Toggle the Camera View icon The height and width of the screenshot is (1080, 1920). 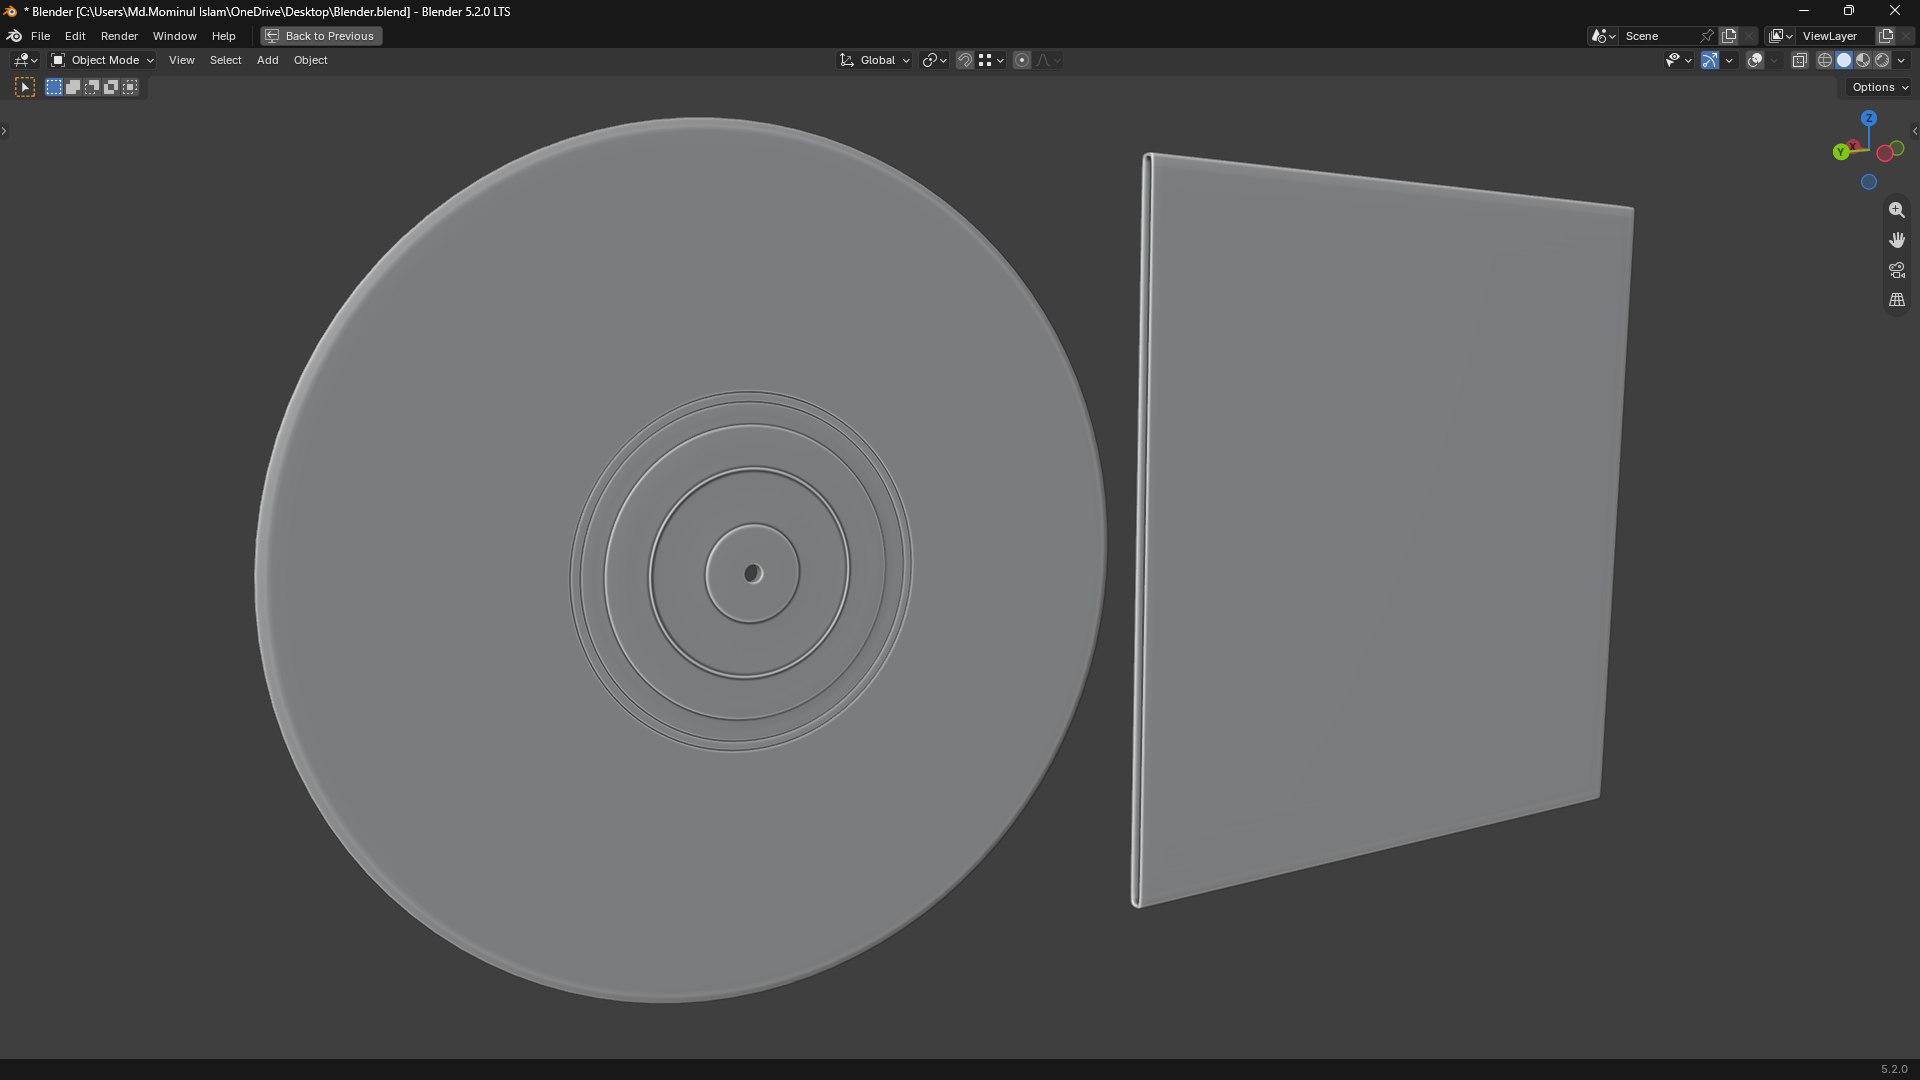pos(1896,270)
